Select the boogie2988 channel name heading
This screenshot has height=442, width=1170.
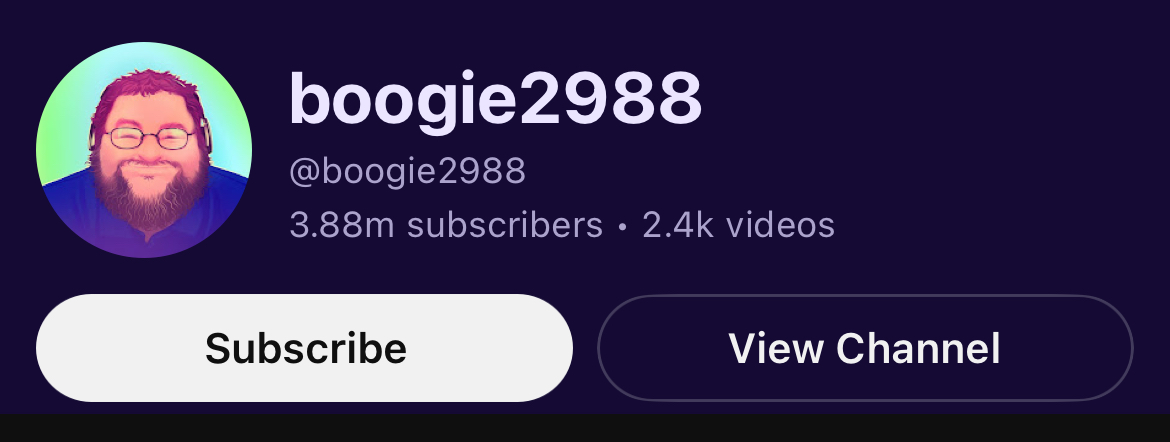(495, 99)
